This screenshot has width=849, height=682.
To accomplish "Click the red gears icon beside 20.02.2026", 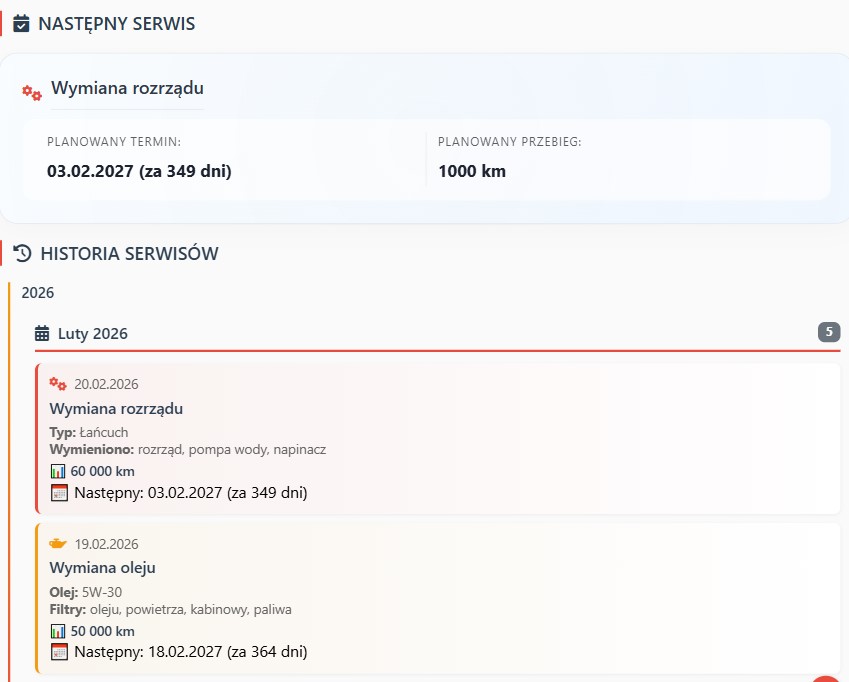I will pyautogui.click(x=58, y=384).
